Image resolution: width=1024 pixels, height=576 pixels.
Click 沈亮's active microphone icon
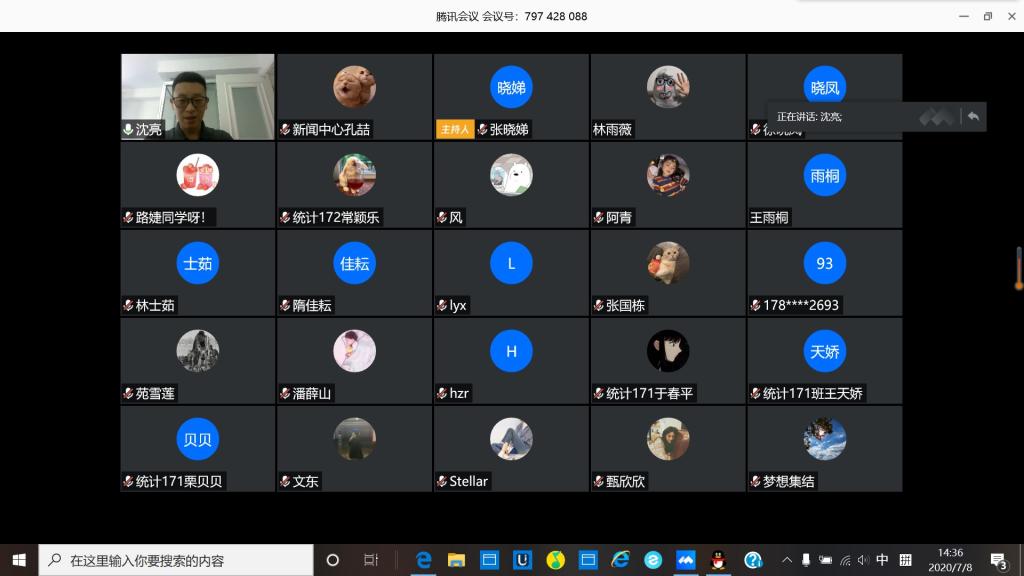128,130
